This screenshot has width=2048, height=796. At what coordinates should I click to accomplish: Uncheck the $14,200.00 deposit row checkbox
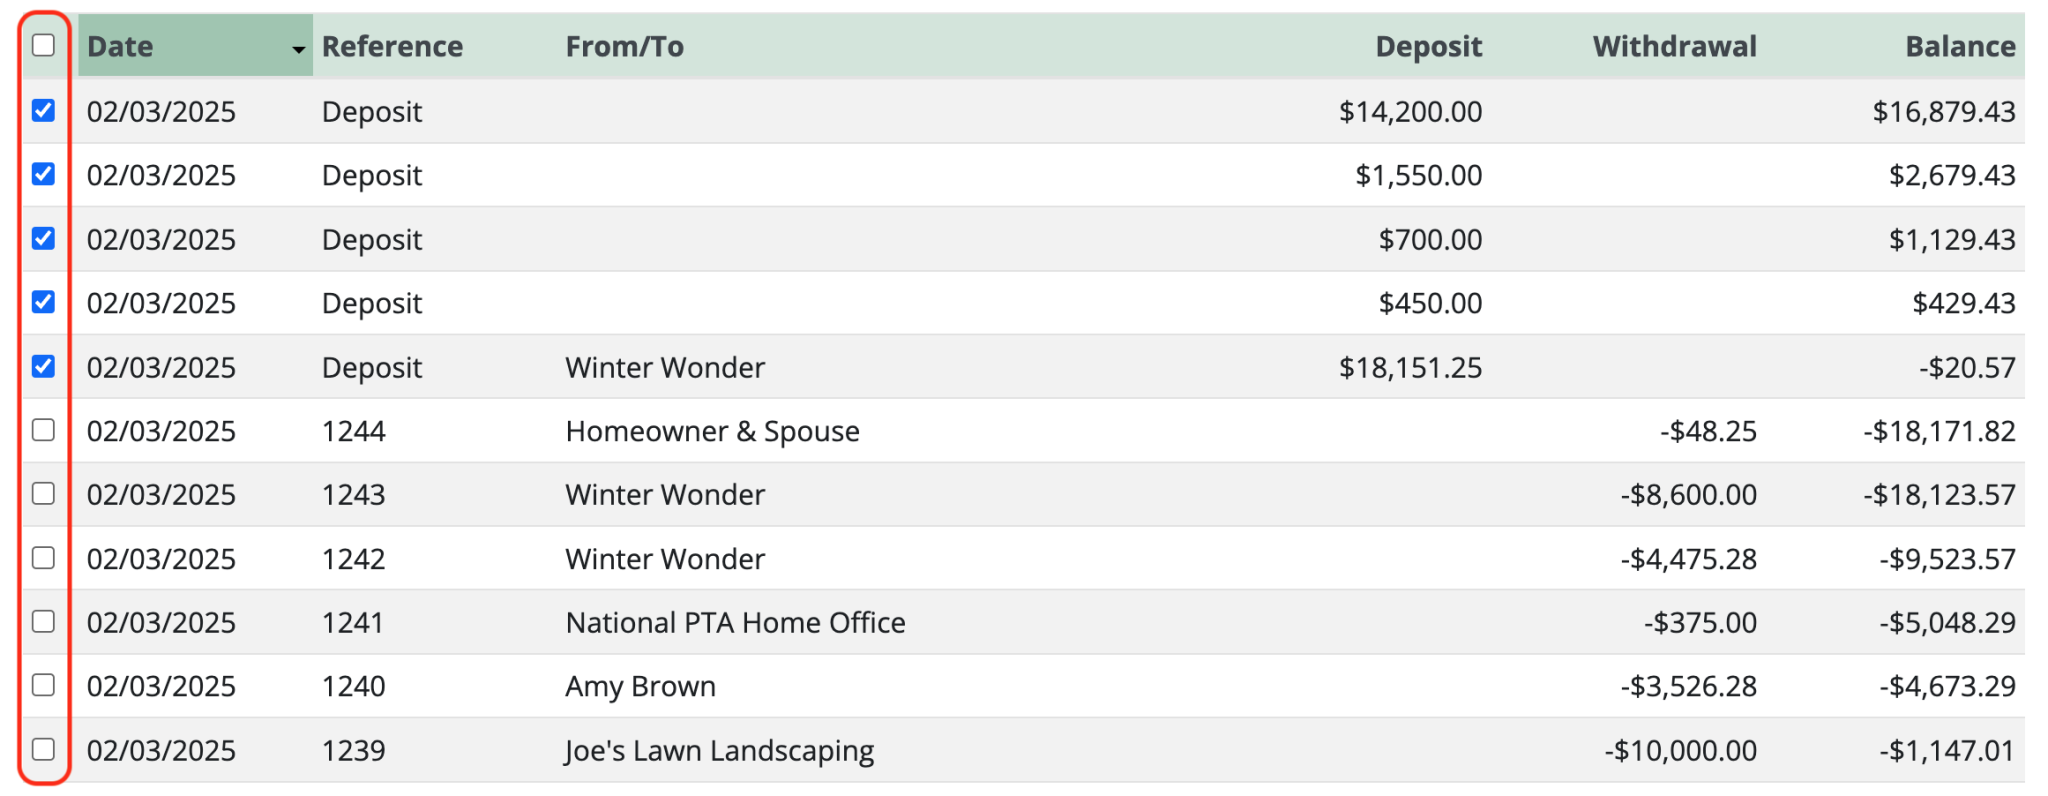[43, 110]
